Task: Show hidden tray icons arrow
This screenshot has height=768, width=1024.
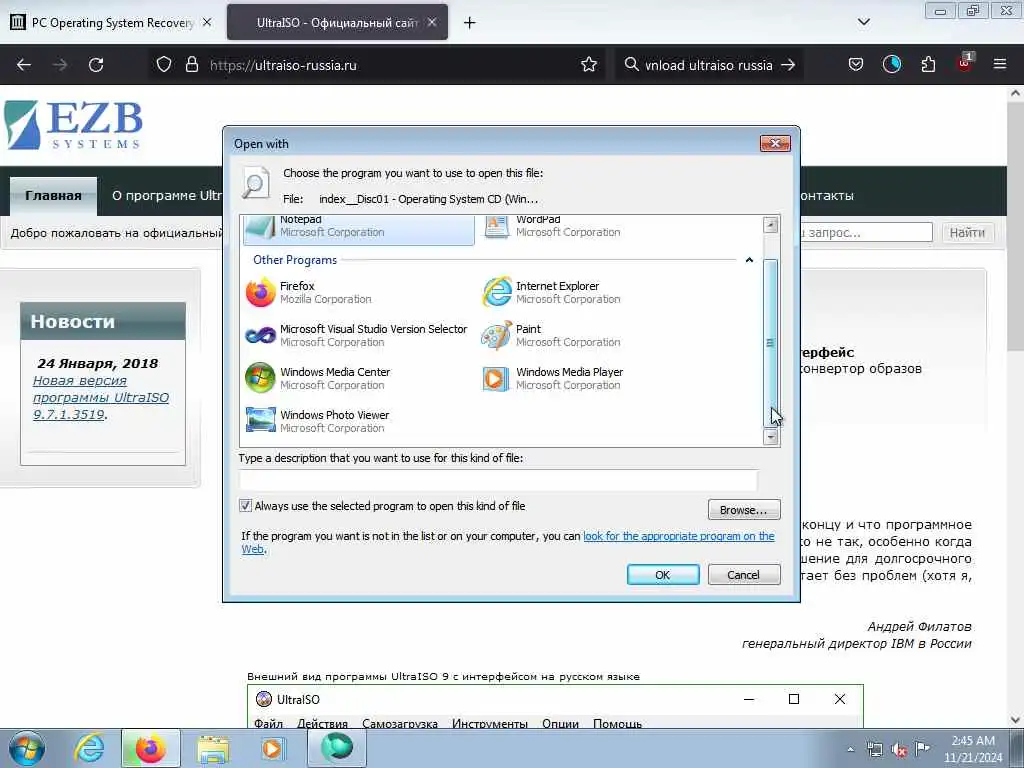Action: (x=850, y=750)
